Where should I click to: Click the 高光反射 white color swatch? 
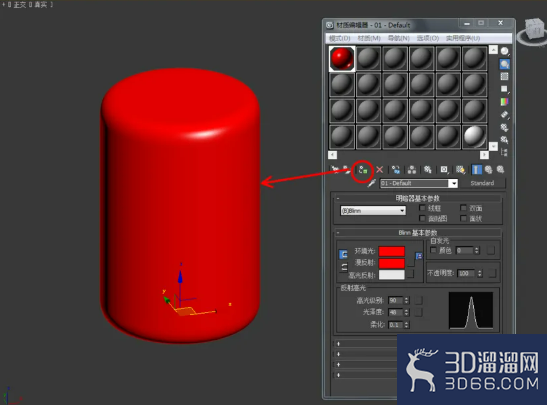click(x=392, y=275)
